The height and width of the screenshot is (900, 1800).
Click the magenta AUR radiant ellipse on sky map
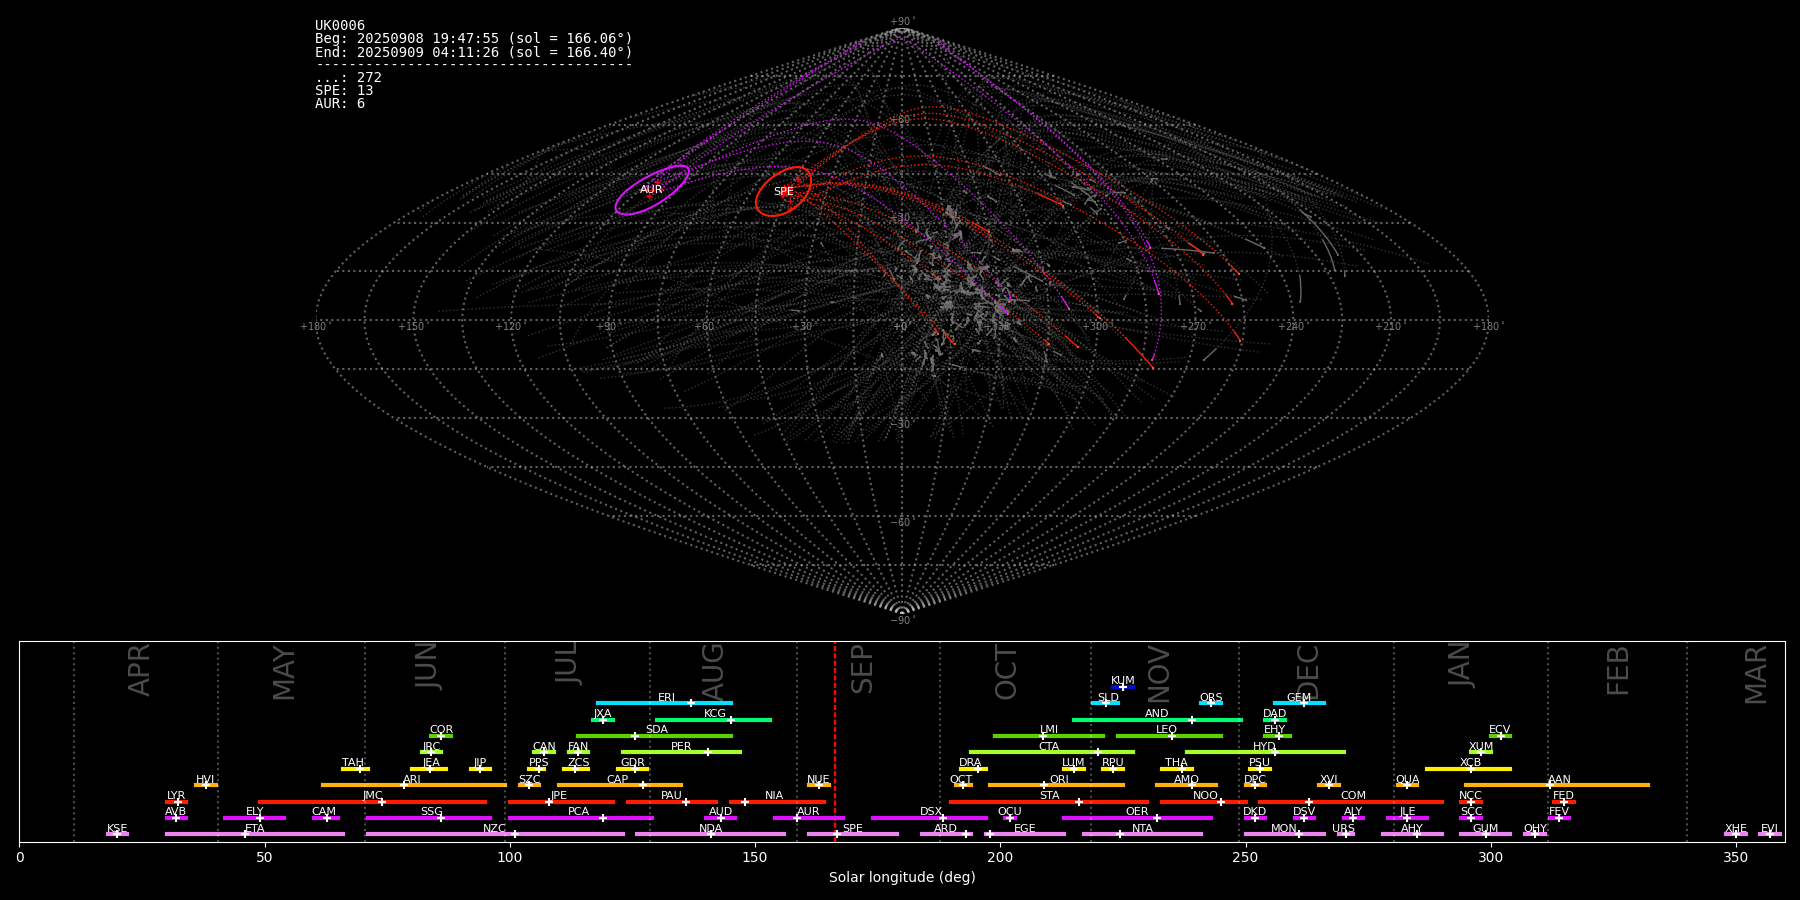[x=652, y=190]
